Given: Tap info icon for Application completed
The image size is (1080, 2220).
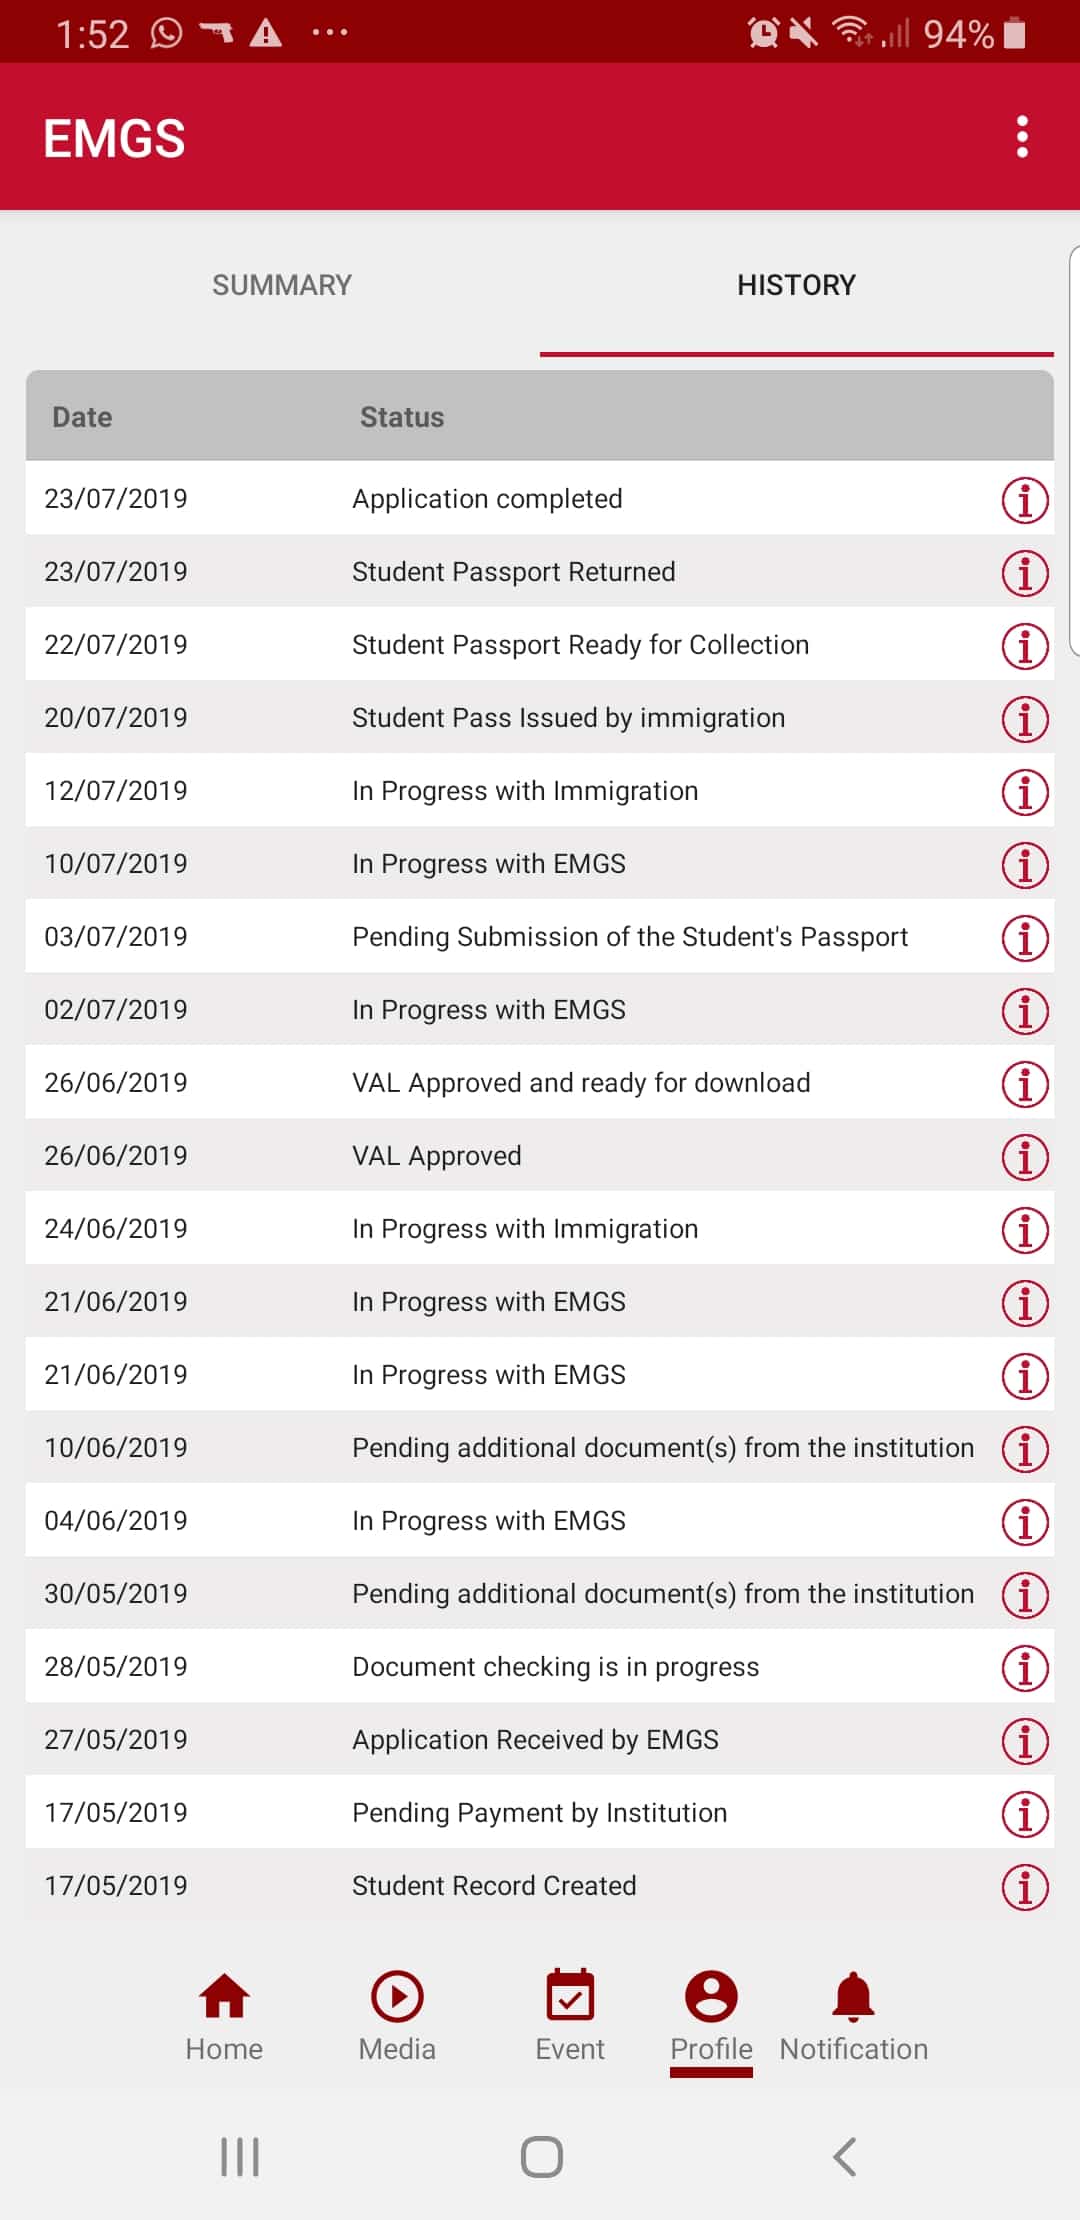Looking at the screenshot, I should coord(1025,500).
